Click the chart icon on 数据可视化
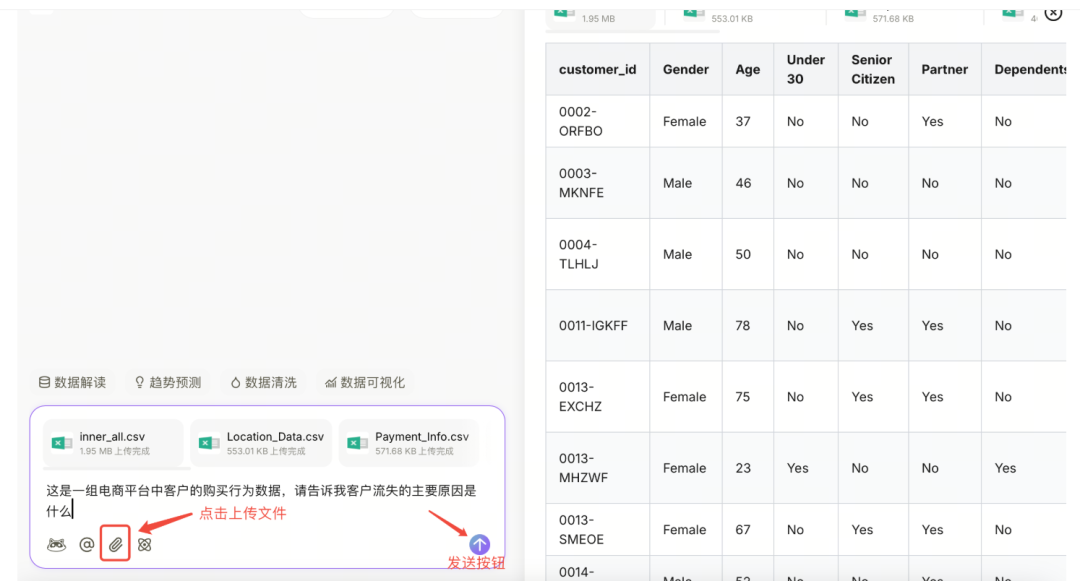 (x=331, y=381)
